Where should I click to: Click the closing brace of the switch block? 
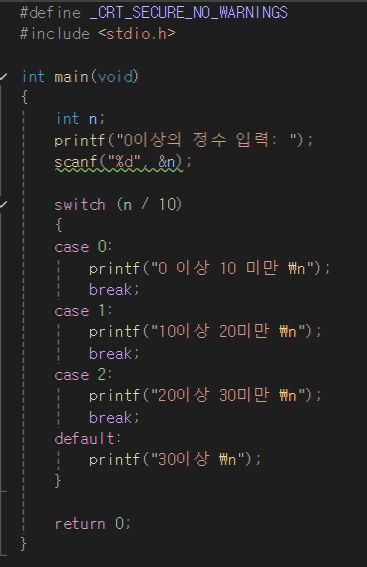tap(58, 481)
